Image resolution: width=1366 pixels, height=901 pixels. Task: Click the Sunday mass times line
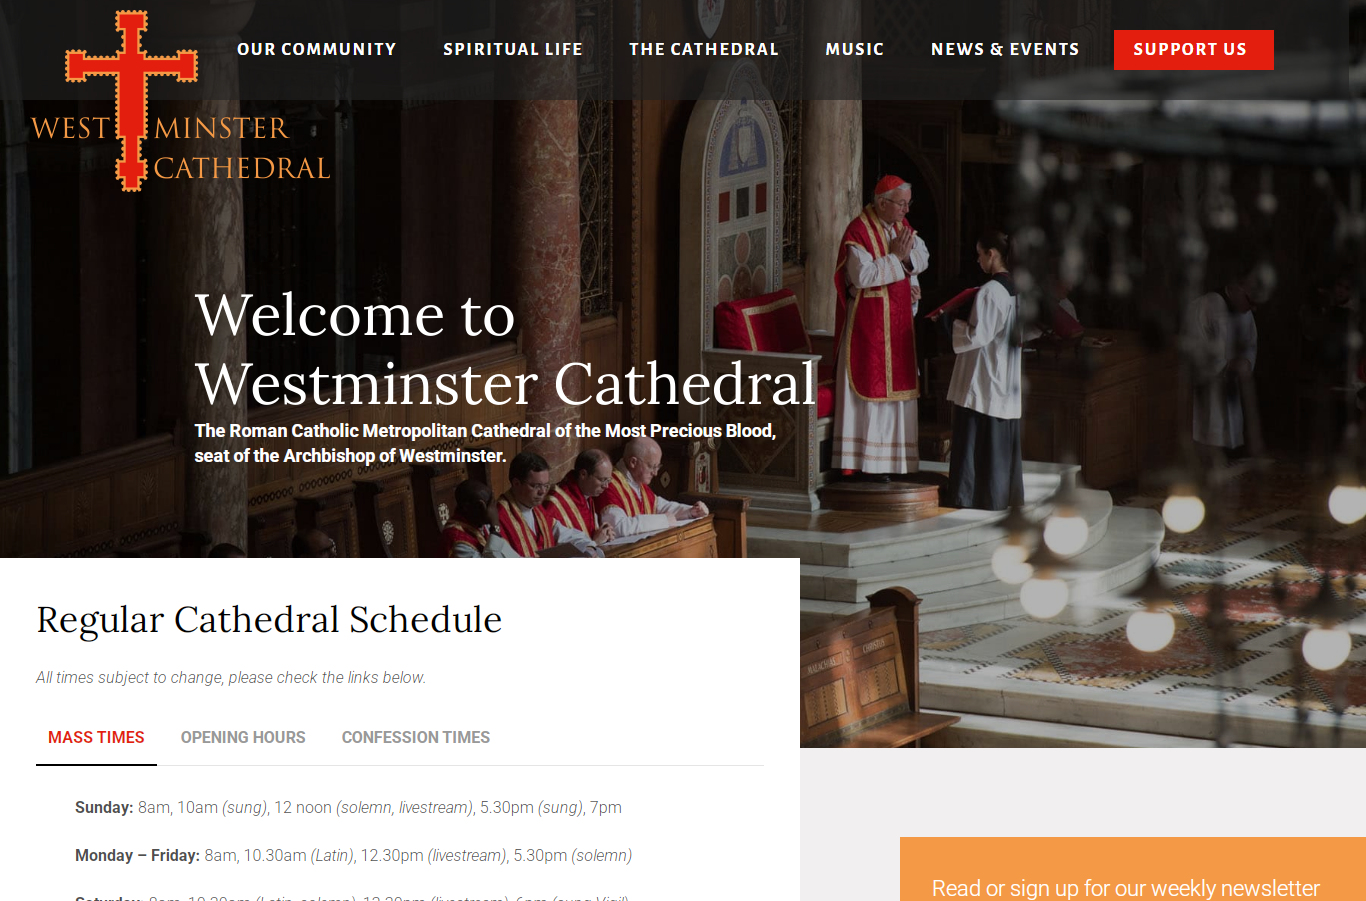coord(348,807)
